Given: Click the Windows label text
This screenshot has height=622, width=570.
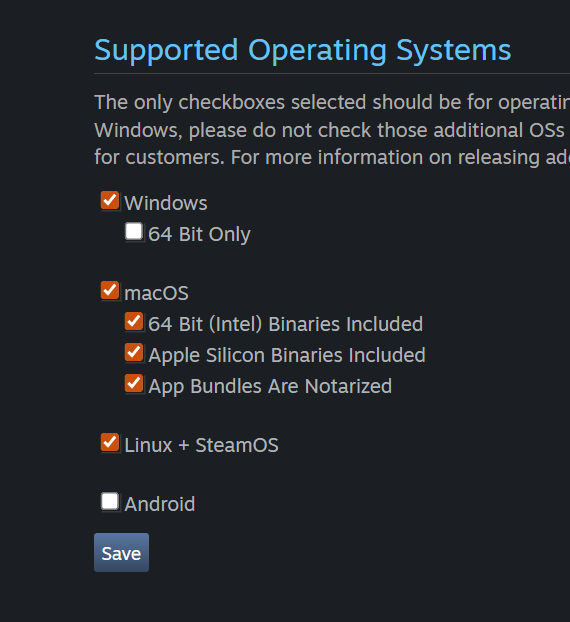Looking at the screenshot, I should click(166, 203).
